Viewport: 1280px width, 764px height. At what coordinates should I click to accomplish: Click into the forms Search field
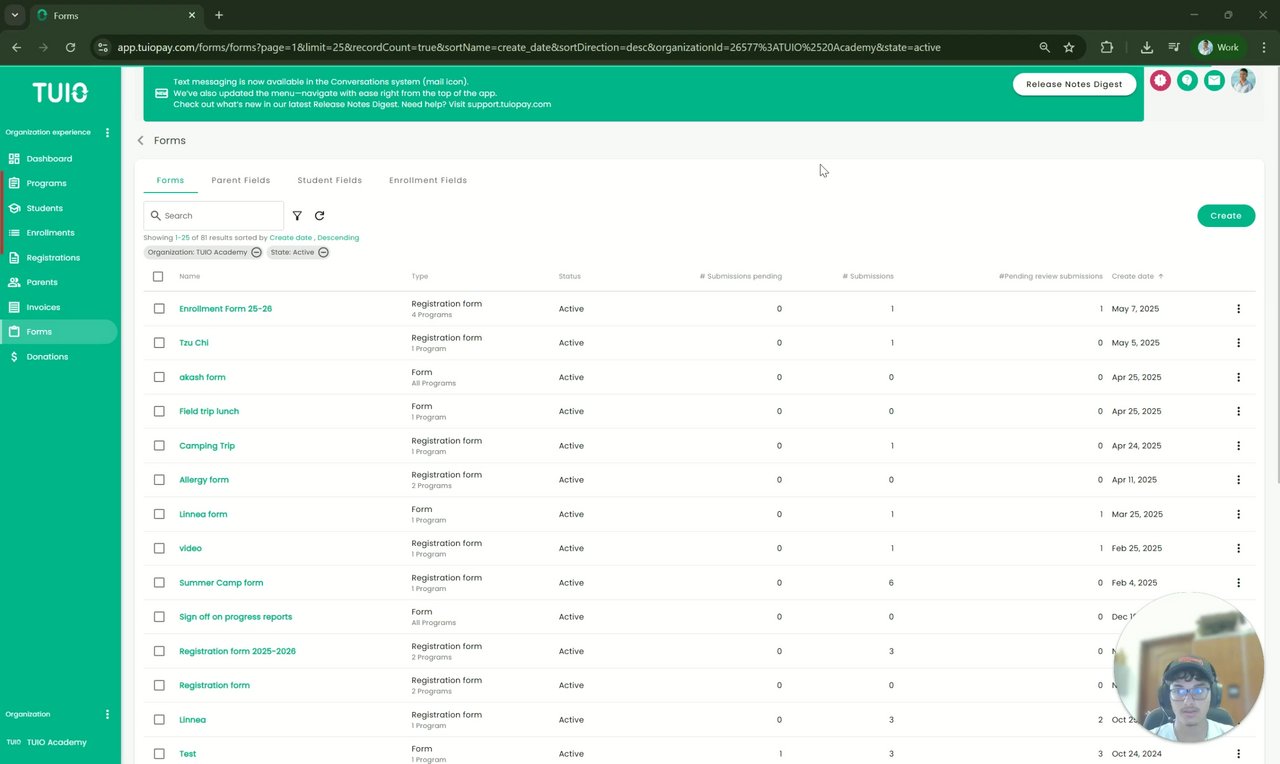click(x=220, y=216)
